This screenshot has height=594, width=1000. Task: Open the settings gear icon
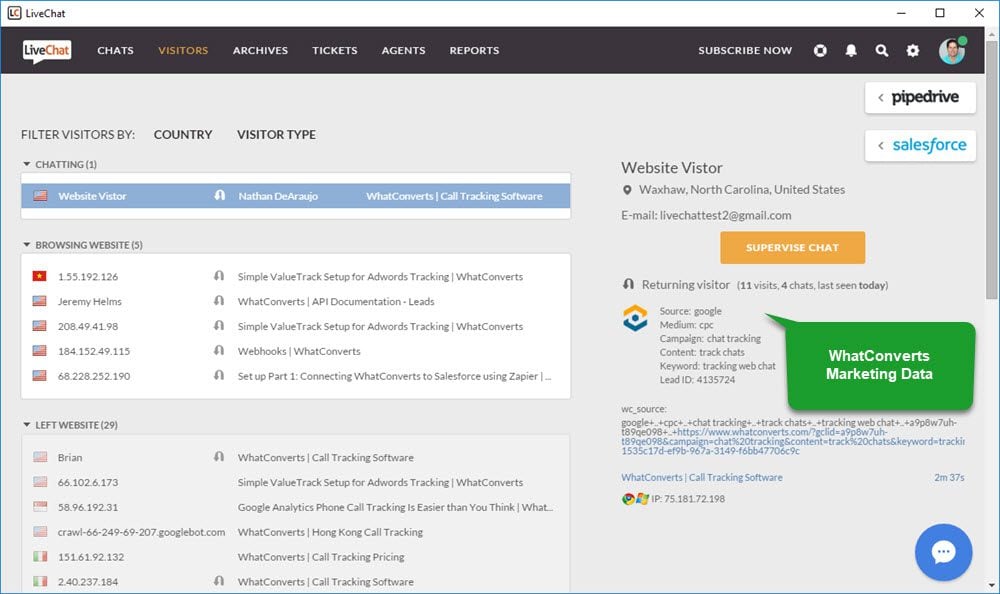(913, 50)
